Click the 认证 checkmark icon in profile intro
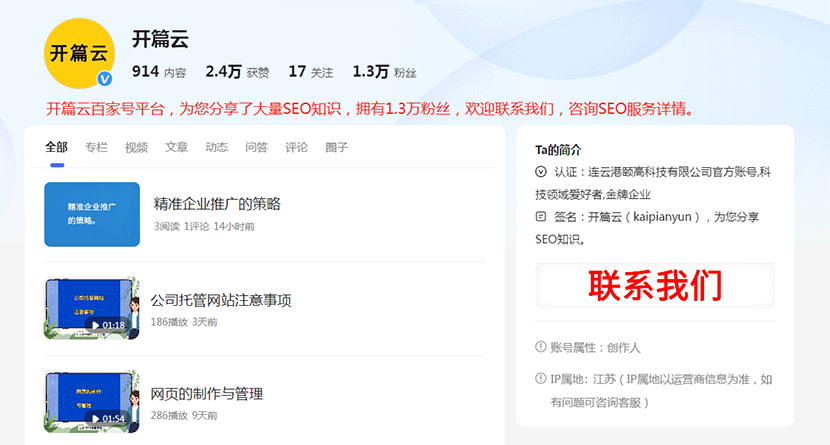Viewport: 830px width, 445px height. (x=541, y=172)
